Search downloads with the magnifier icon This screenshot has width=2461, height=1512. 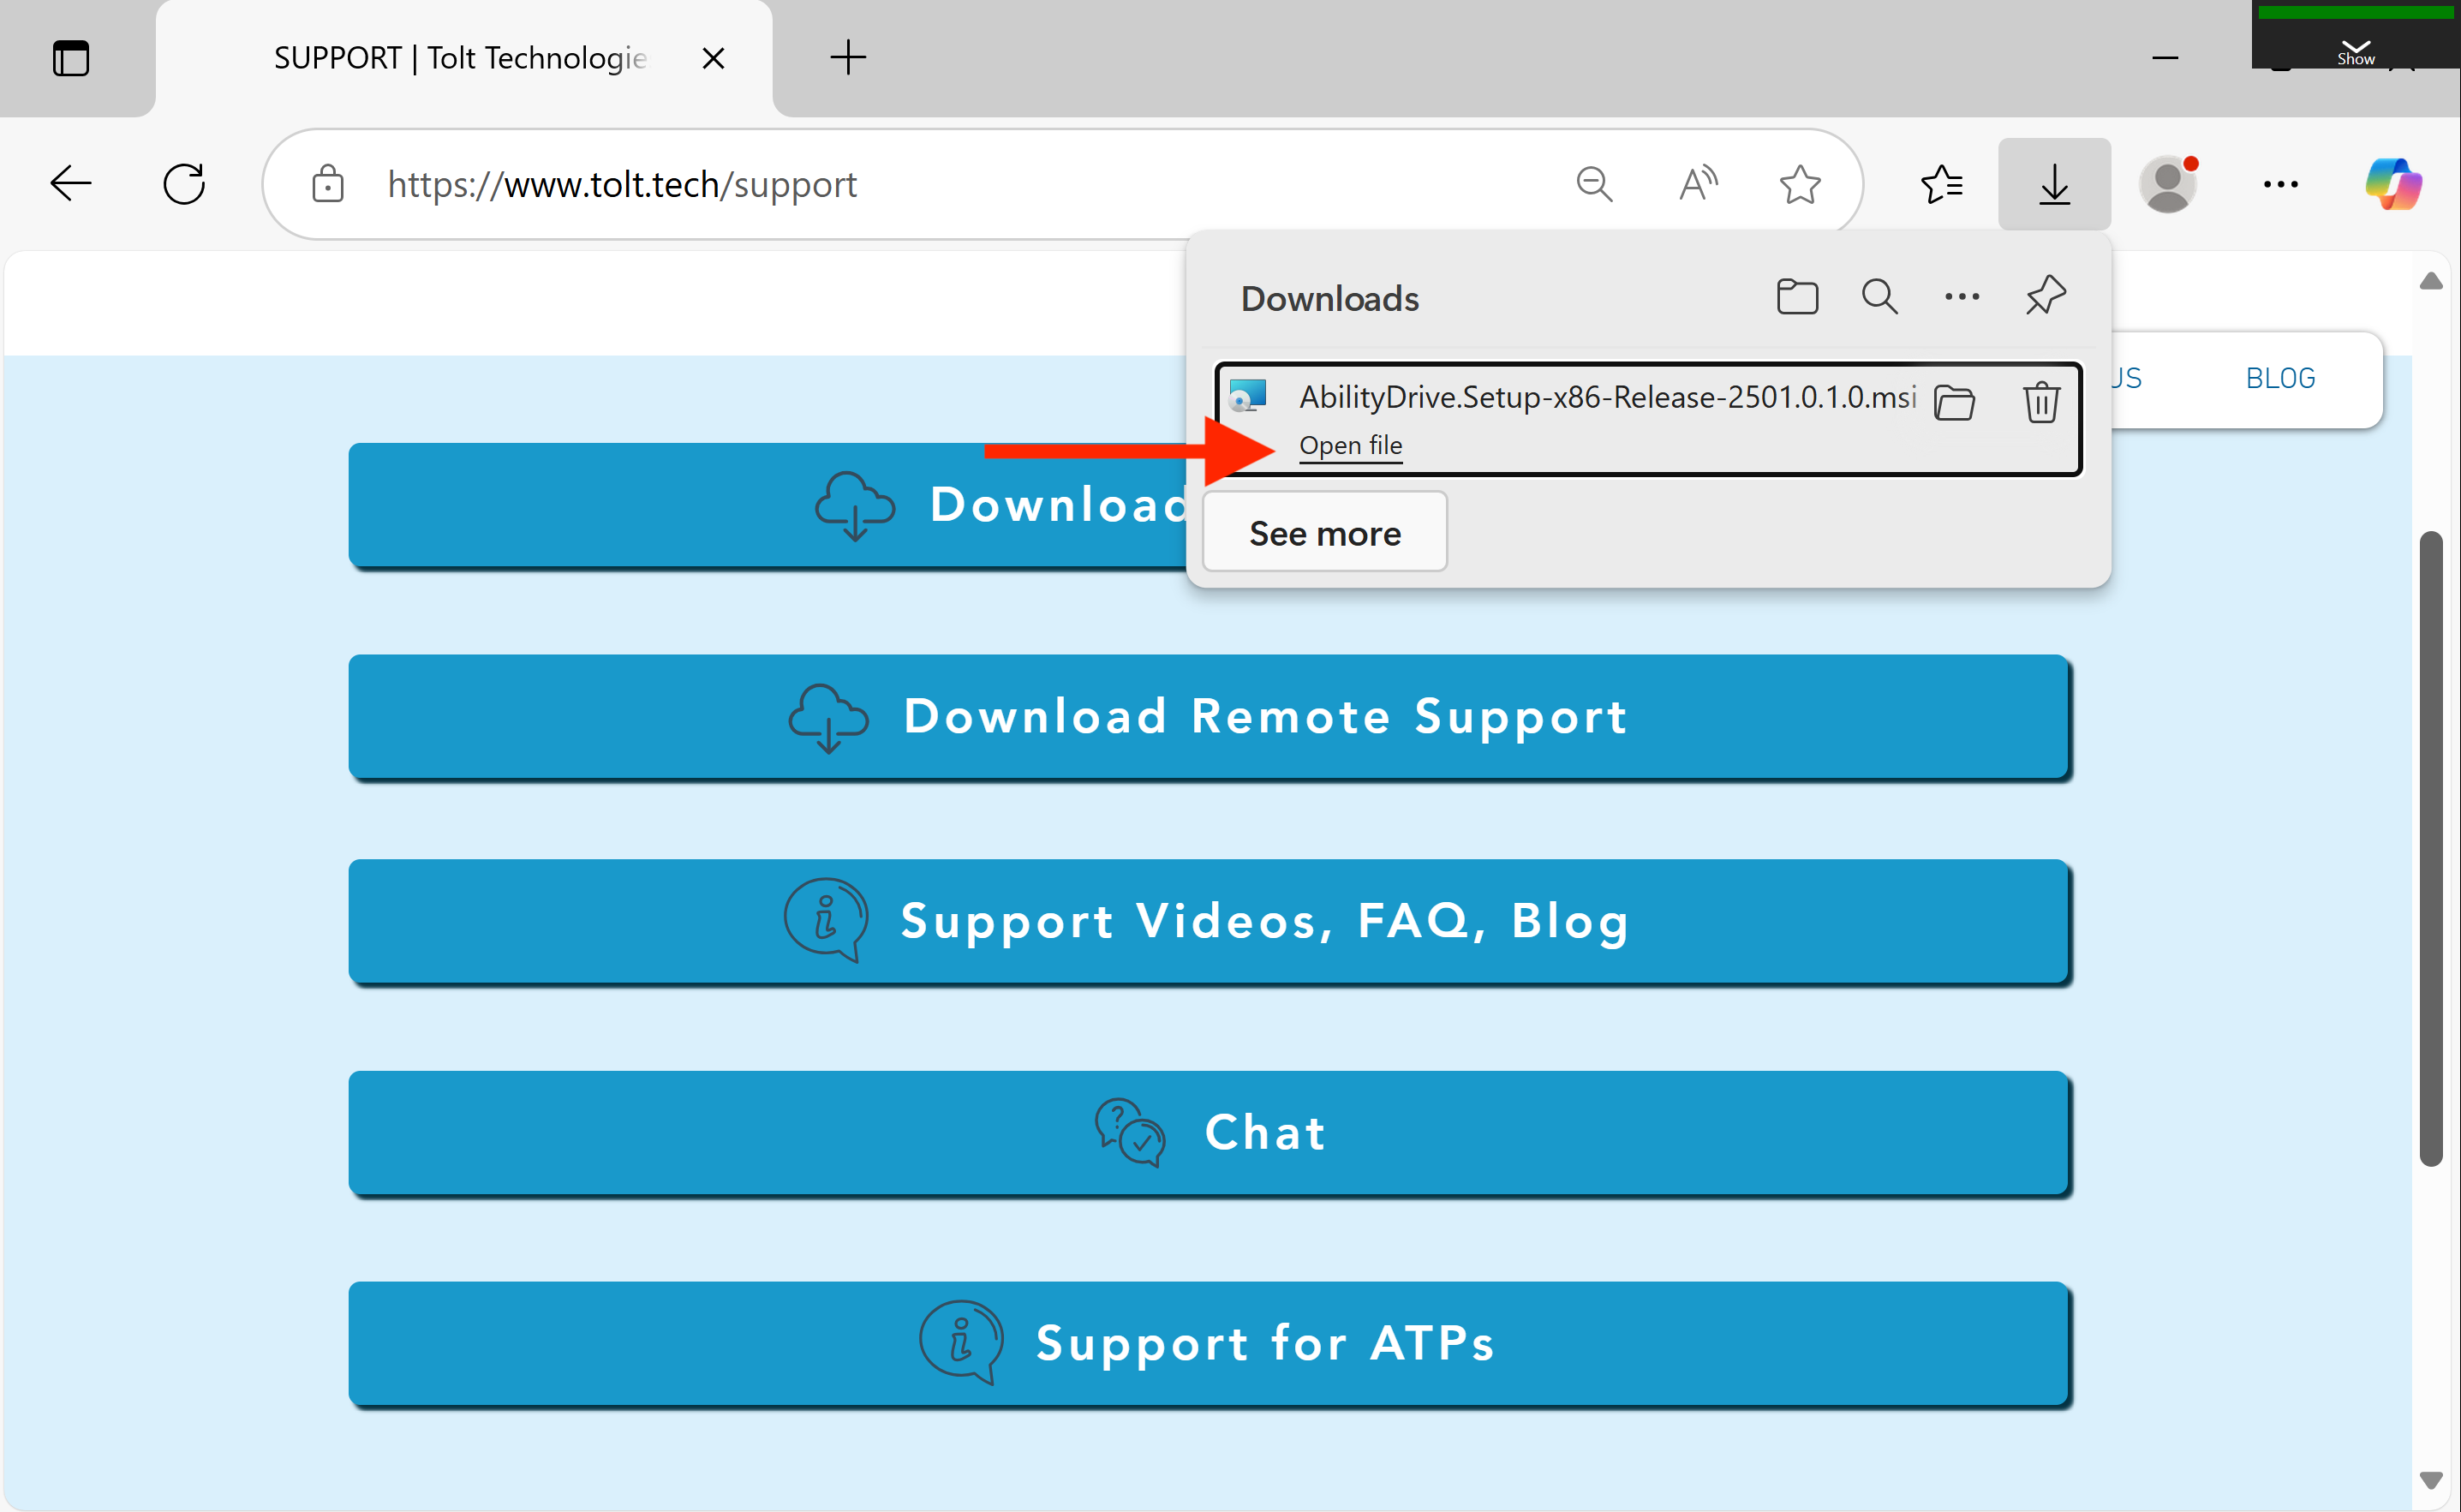pos(1879,297)
